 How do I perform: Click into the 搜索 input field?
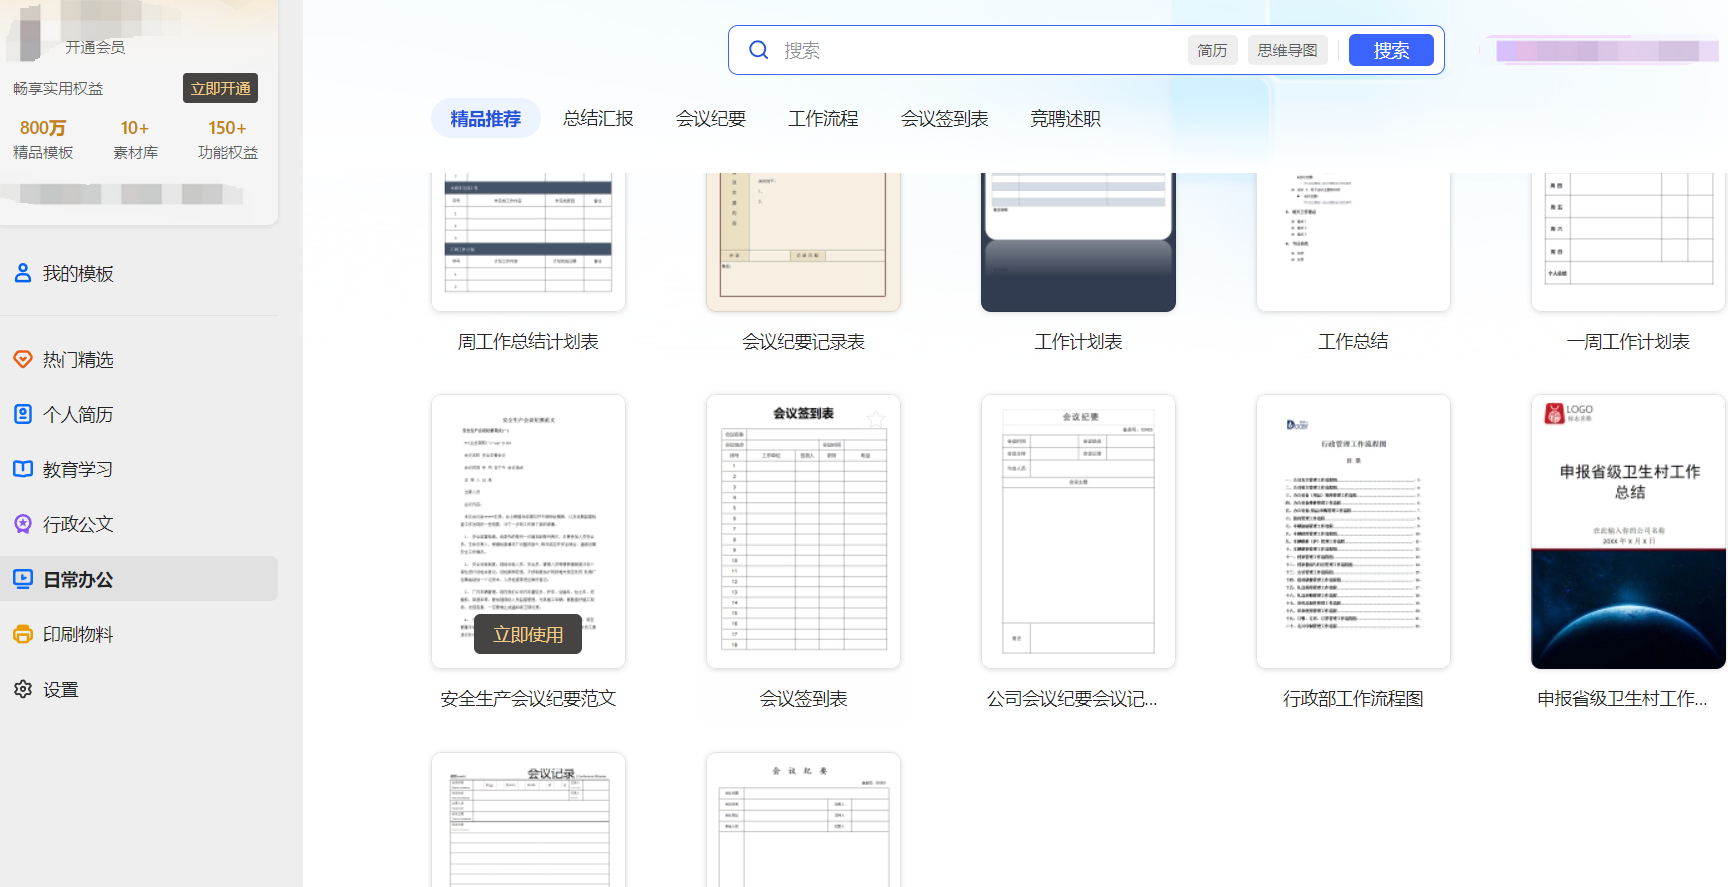[x=980, y=50]
